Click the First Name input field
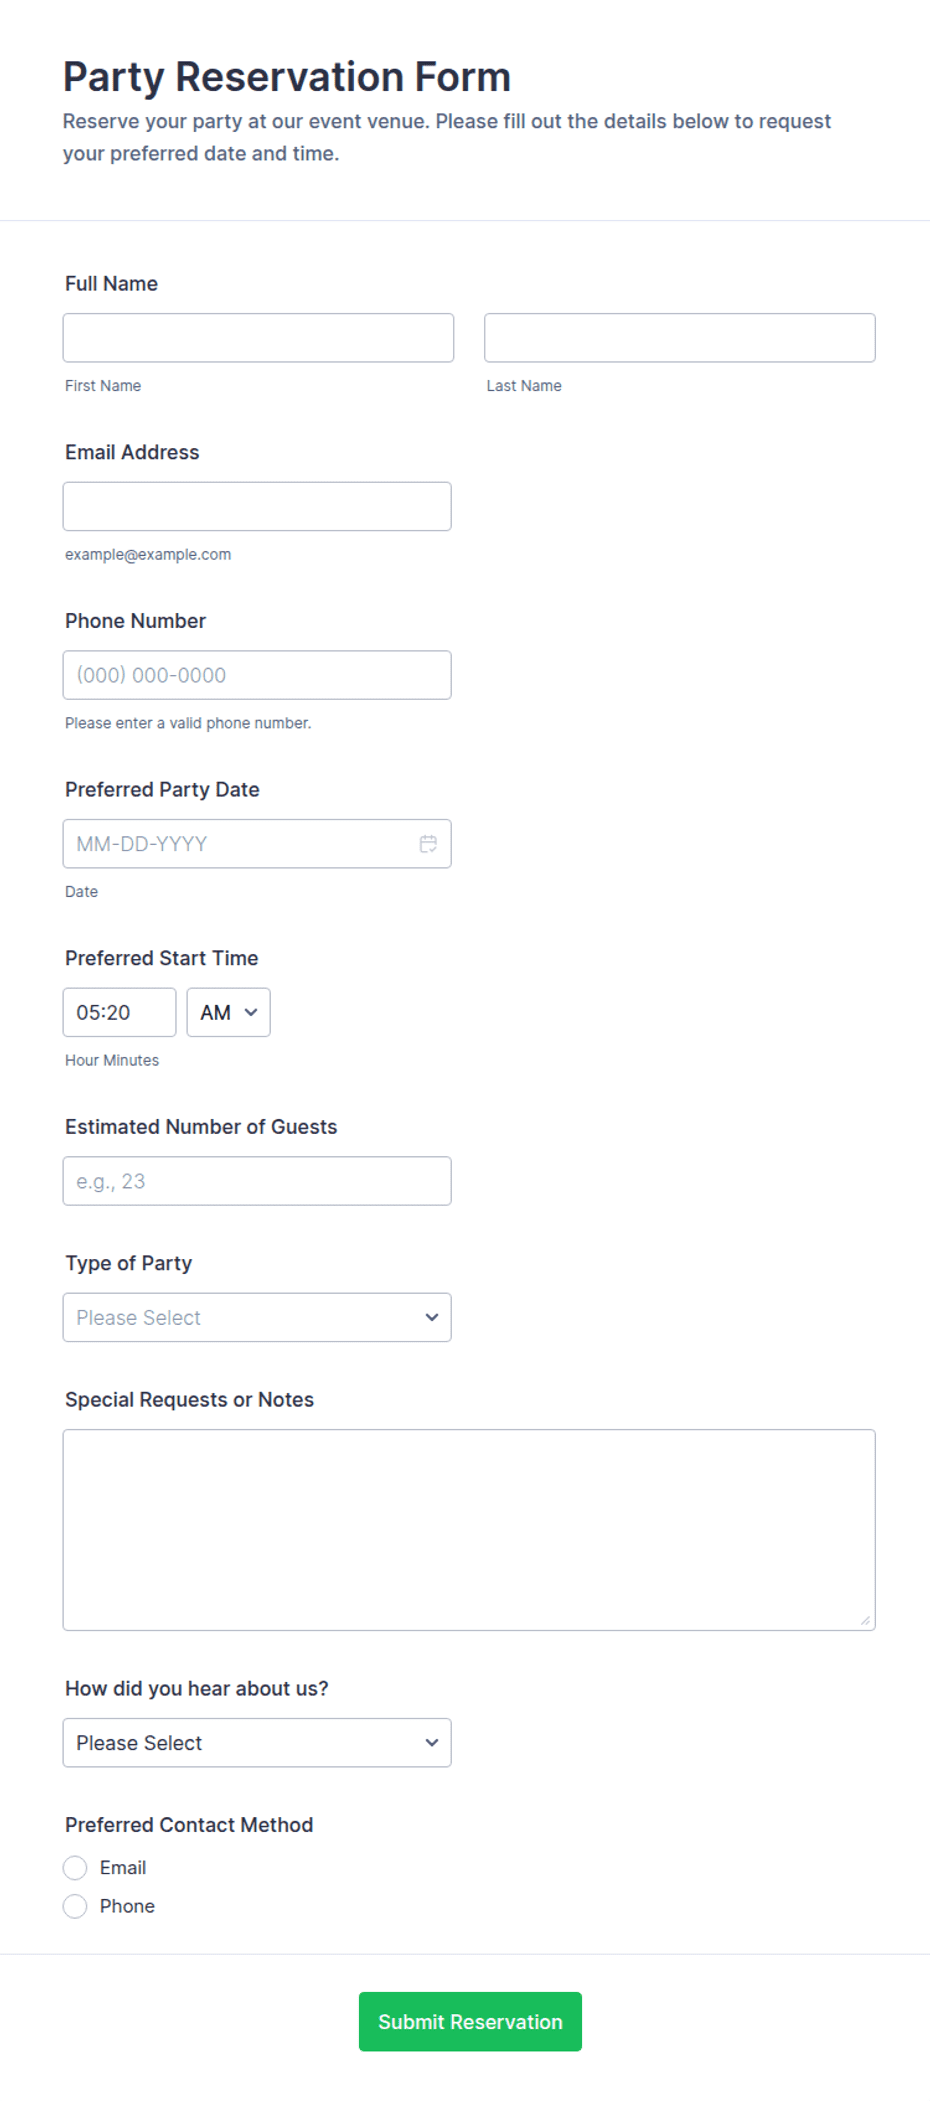This screenshot has width=930, height=2101. pos(258,338)
